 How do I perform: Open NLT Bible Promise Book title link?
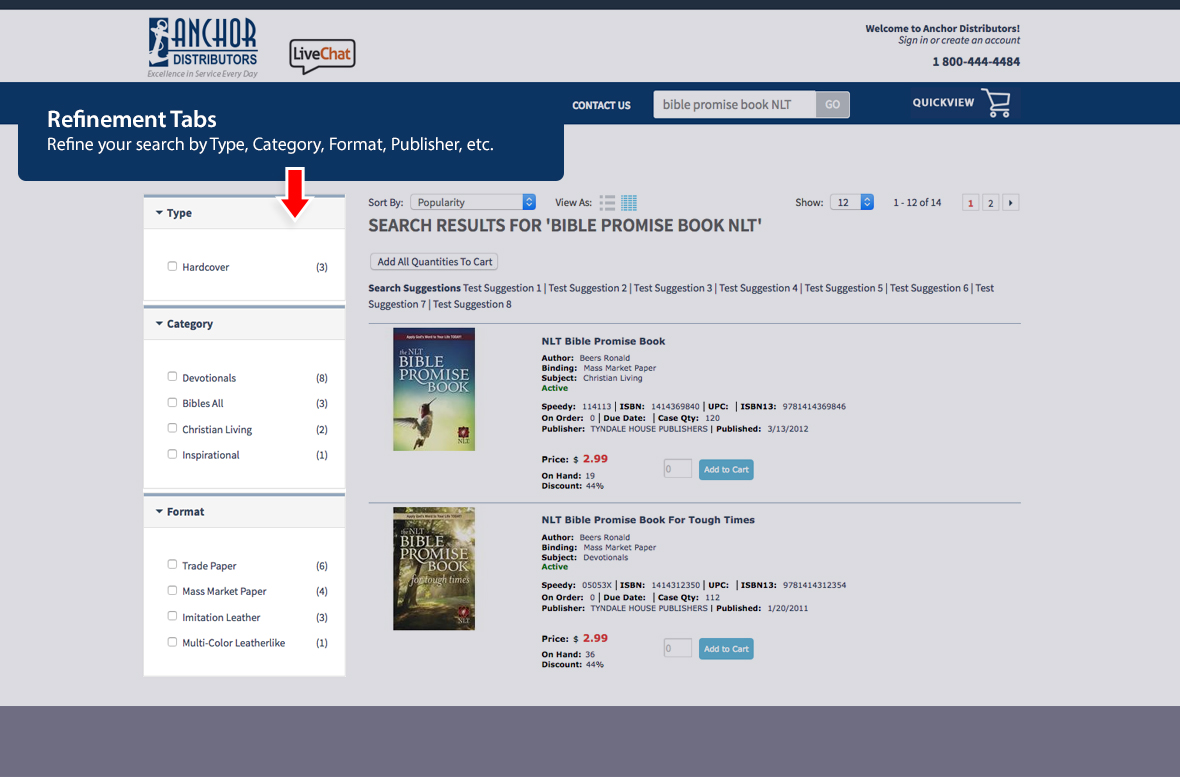[604, 341]
